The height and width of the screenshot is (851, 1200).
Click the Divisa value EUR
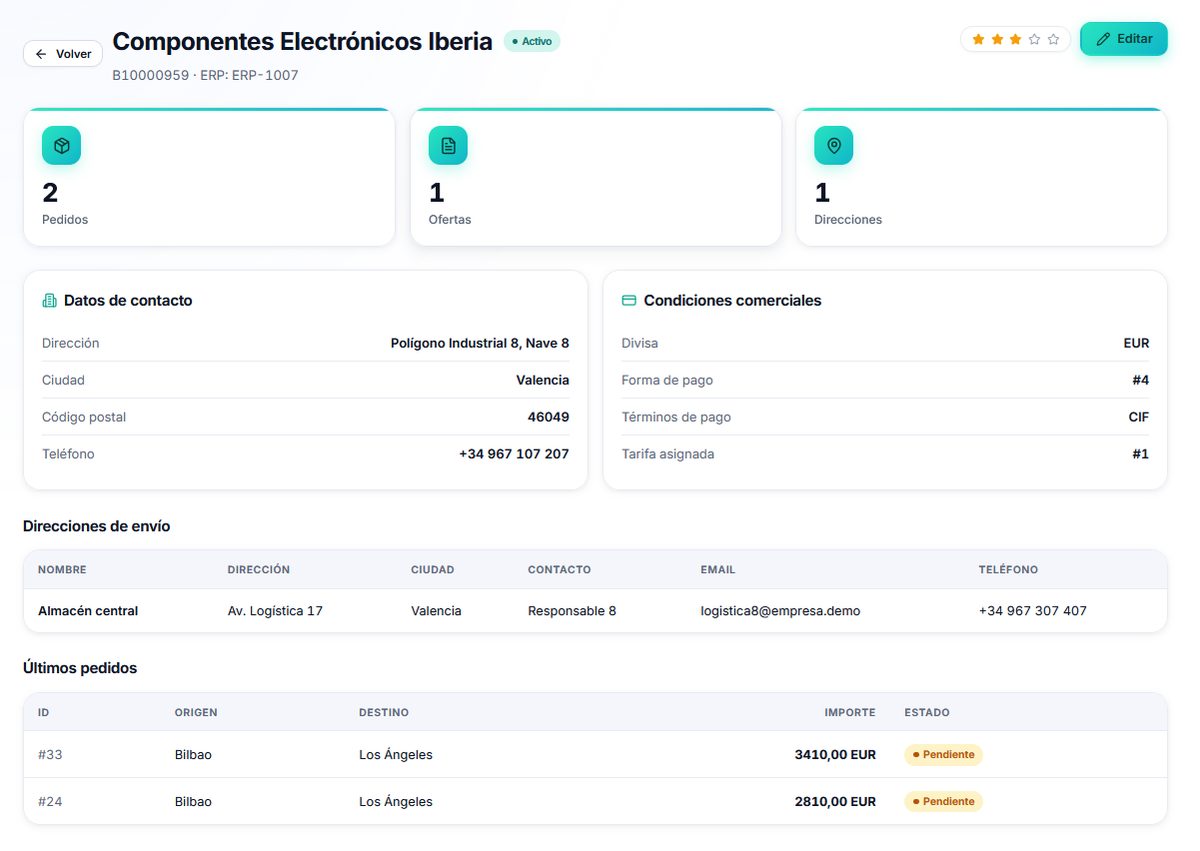pyautogui.click(x=1136, y=343)
